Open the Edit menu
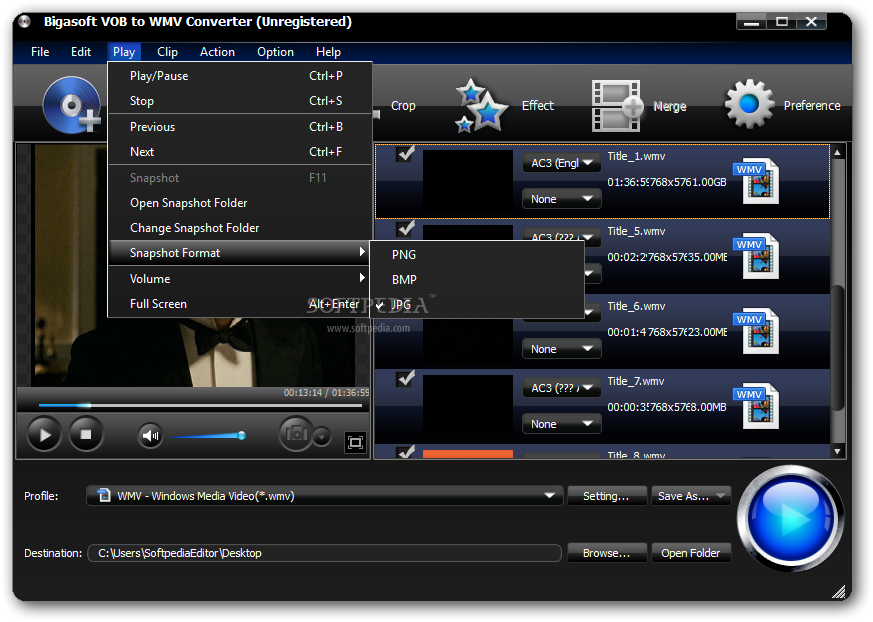The image size is (873, 622). [x=81, y=52]
